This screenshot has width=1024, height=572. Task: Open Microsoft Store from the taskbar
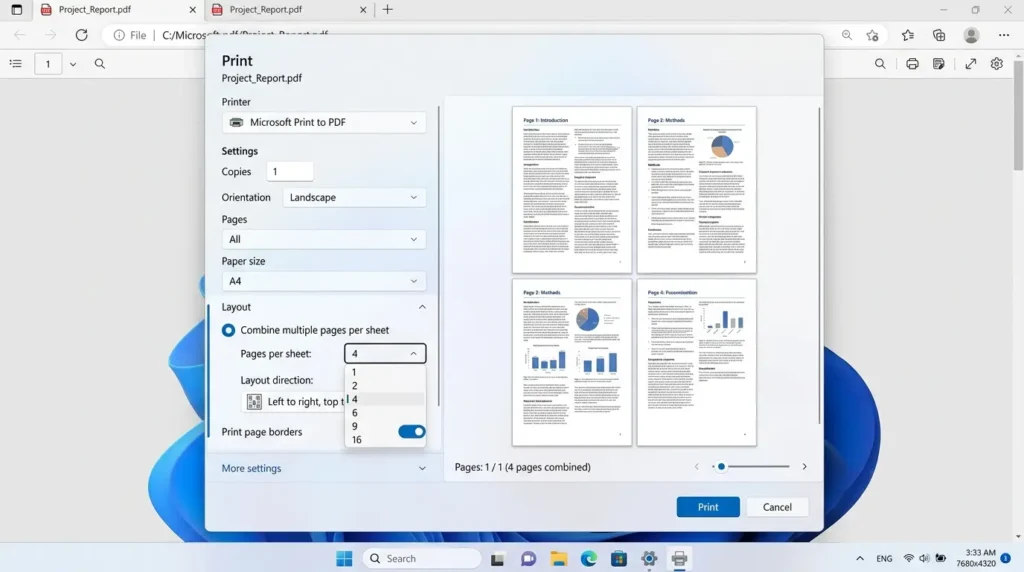pos(618,559)
